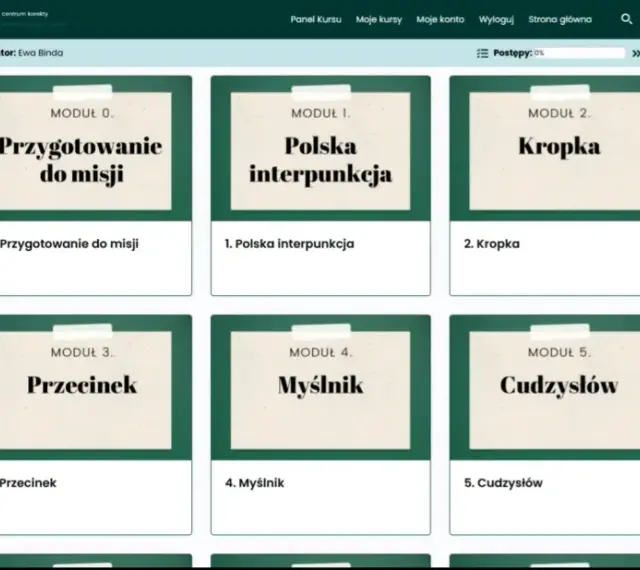Screen dimensions: 640x570
Task: Click the Postępy progress bar
Action: (x=579, y=53)
